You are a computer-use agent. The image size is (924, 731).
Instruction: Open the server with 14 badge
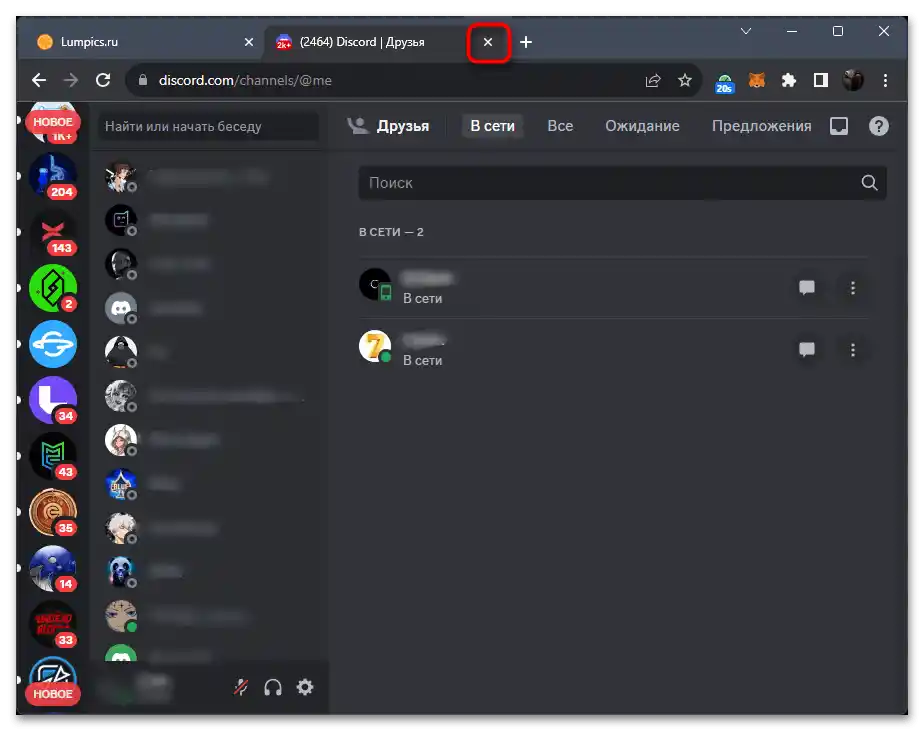click(x=53, y=568)
